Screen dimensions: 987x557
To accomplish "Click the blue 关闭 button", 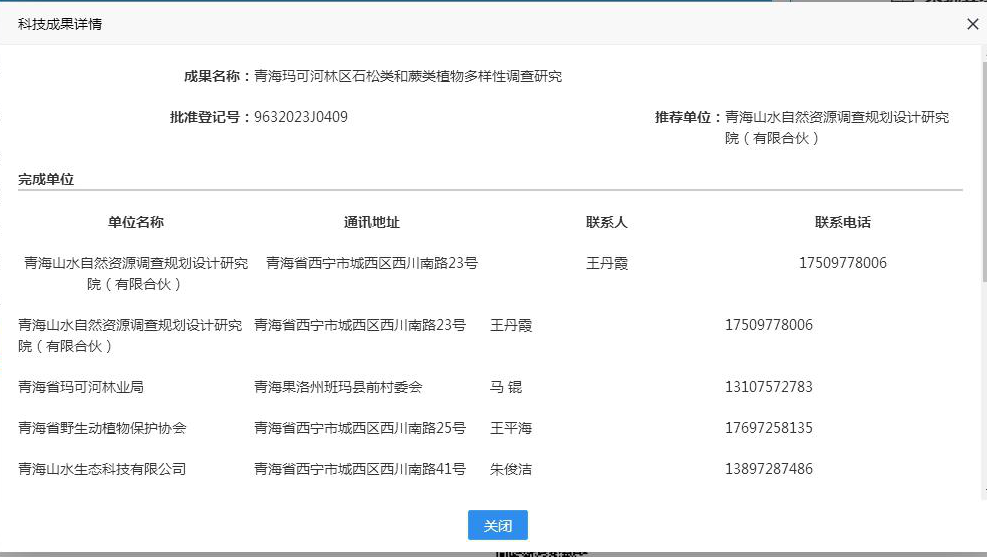I will tap(497, 526).
